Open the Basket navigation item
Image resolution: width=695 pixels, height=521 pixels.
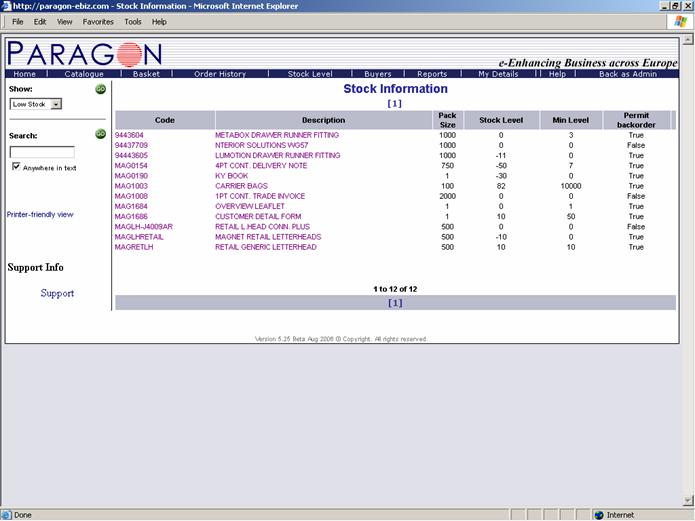(146, 74)
